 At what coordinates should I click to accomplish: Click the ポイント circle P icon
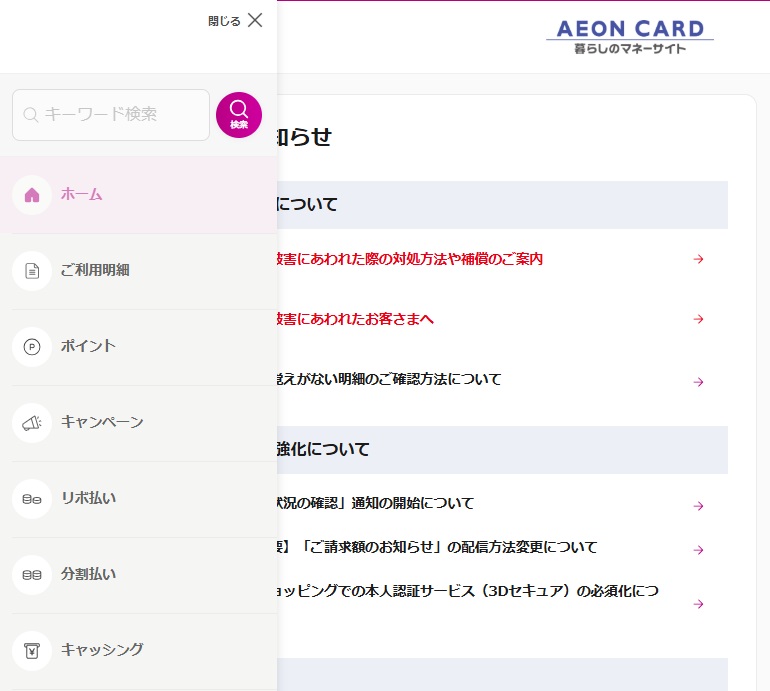coord(32,347)
